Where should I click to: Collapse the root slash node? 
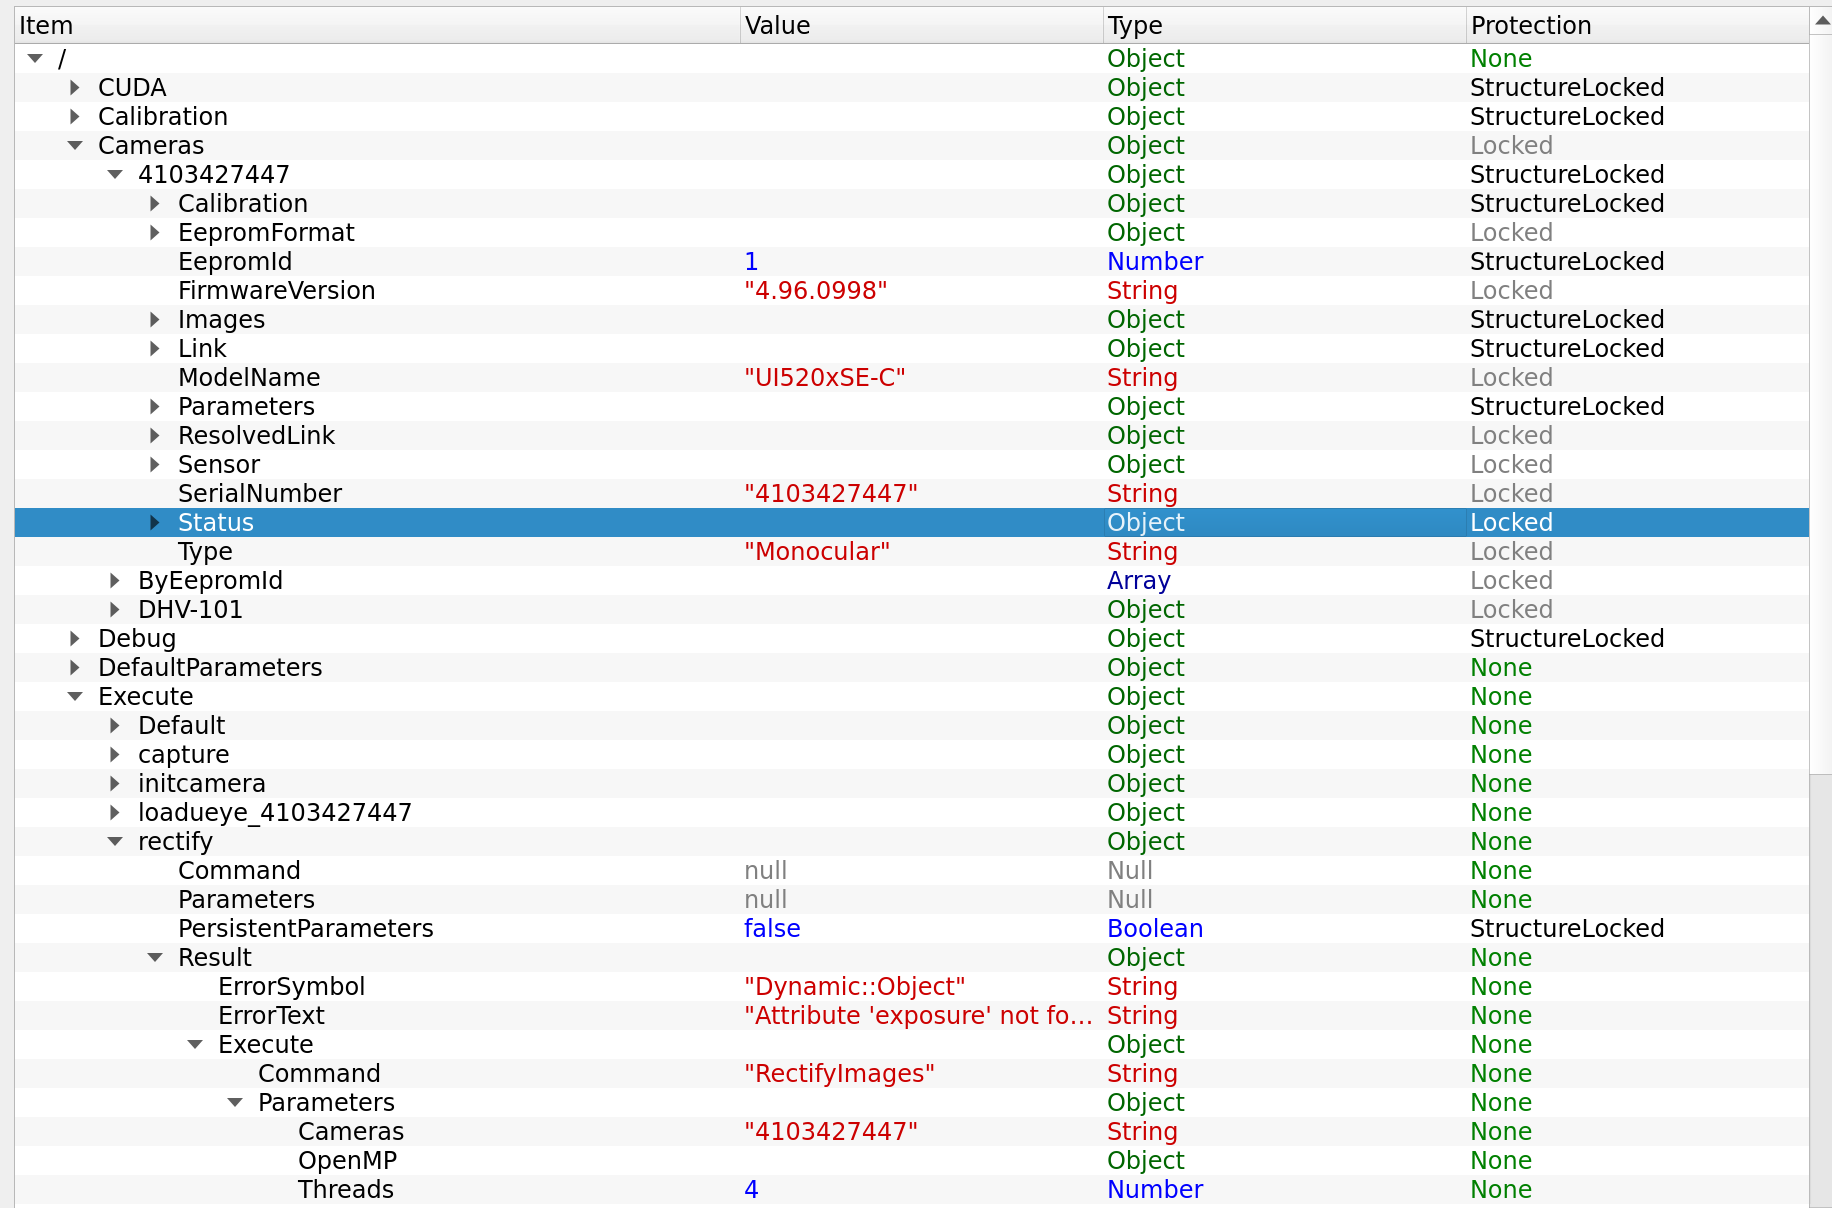35,59
